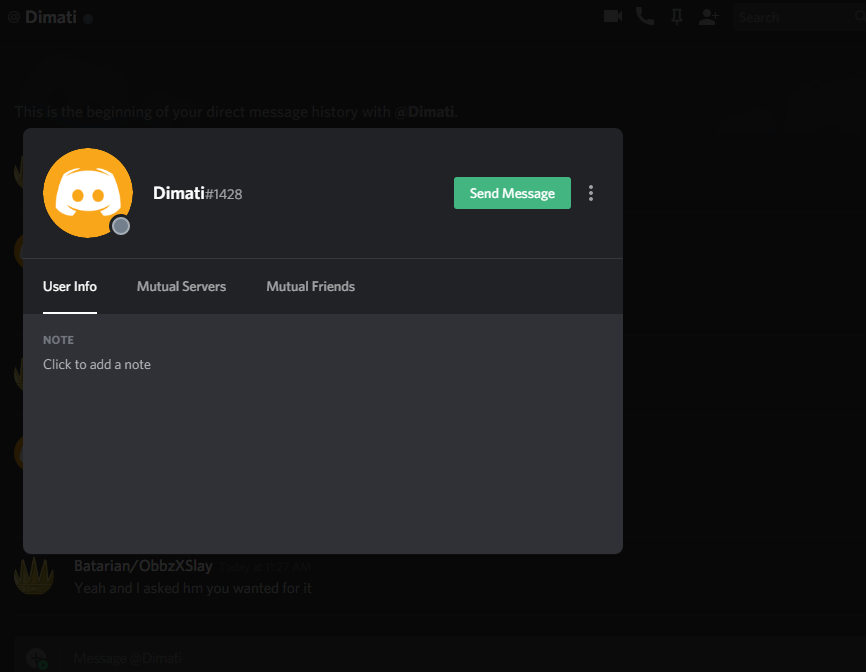The image size is (866, 672).
Task: Click to add a note field
Action: point(97,364)
